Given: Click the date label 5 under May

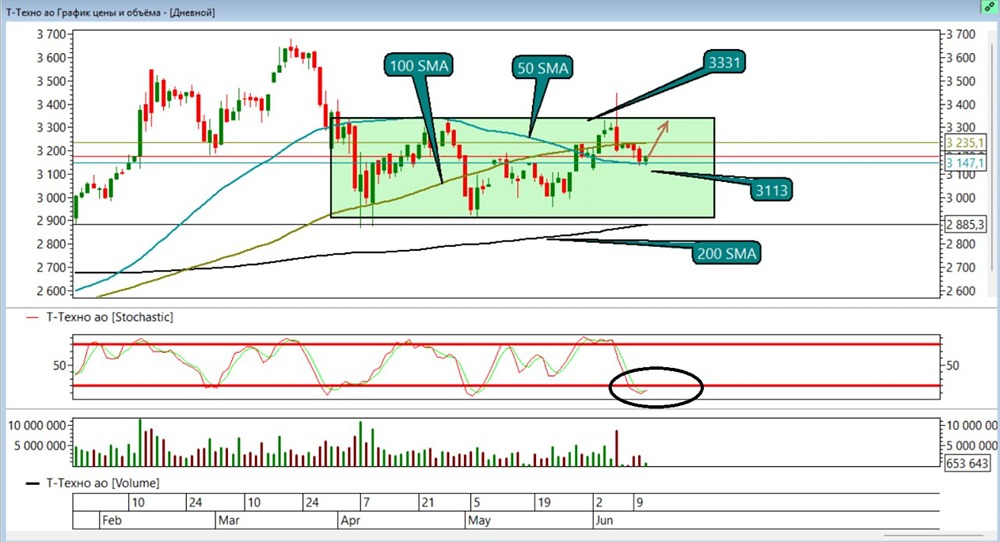Looking at the screenshot, I should click(476, 502).
